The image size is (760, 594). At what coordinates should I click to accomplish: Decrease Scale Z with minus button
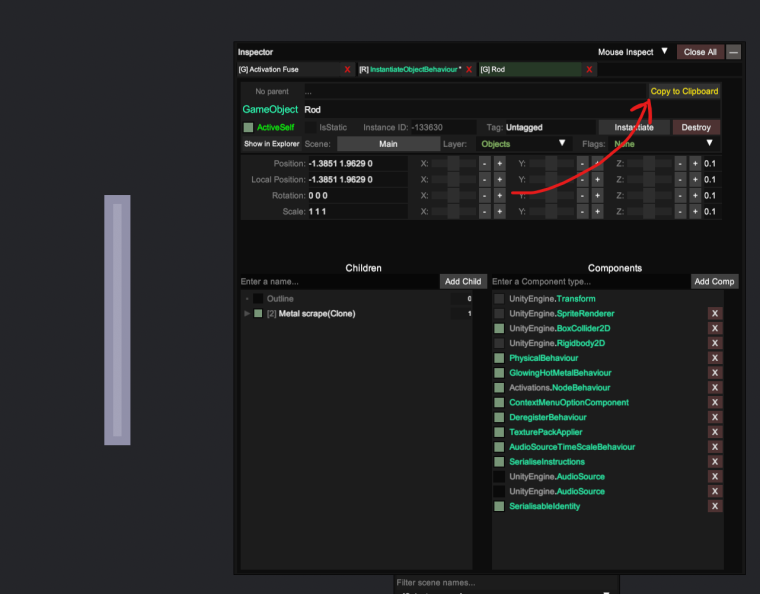[x=680, y=212]
